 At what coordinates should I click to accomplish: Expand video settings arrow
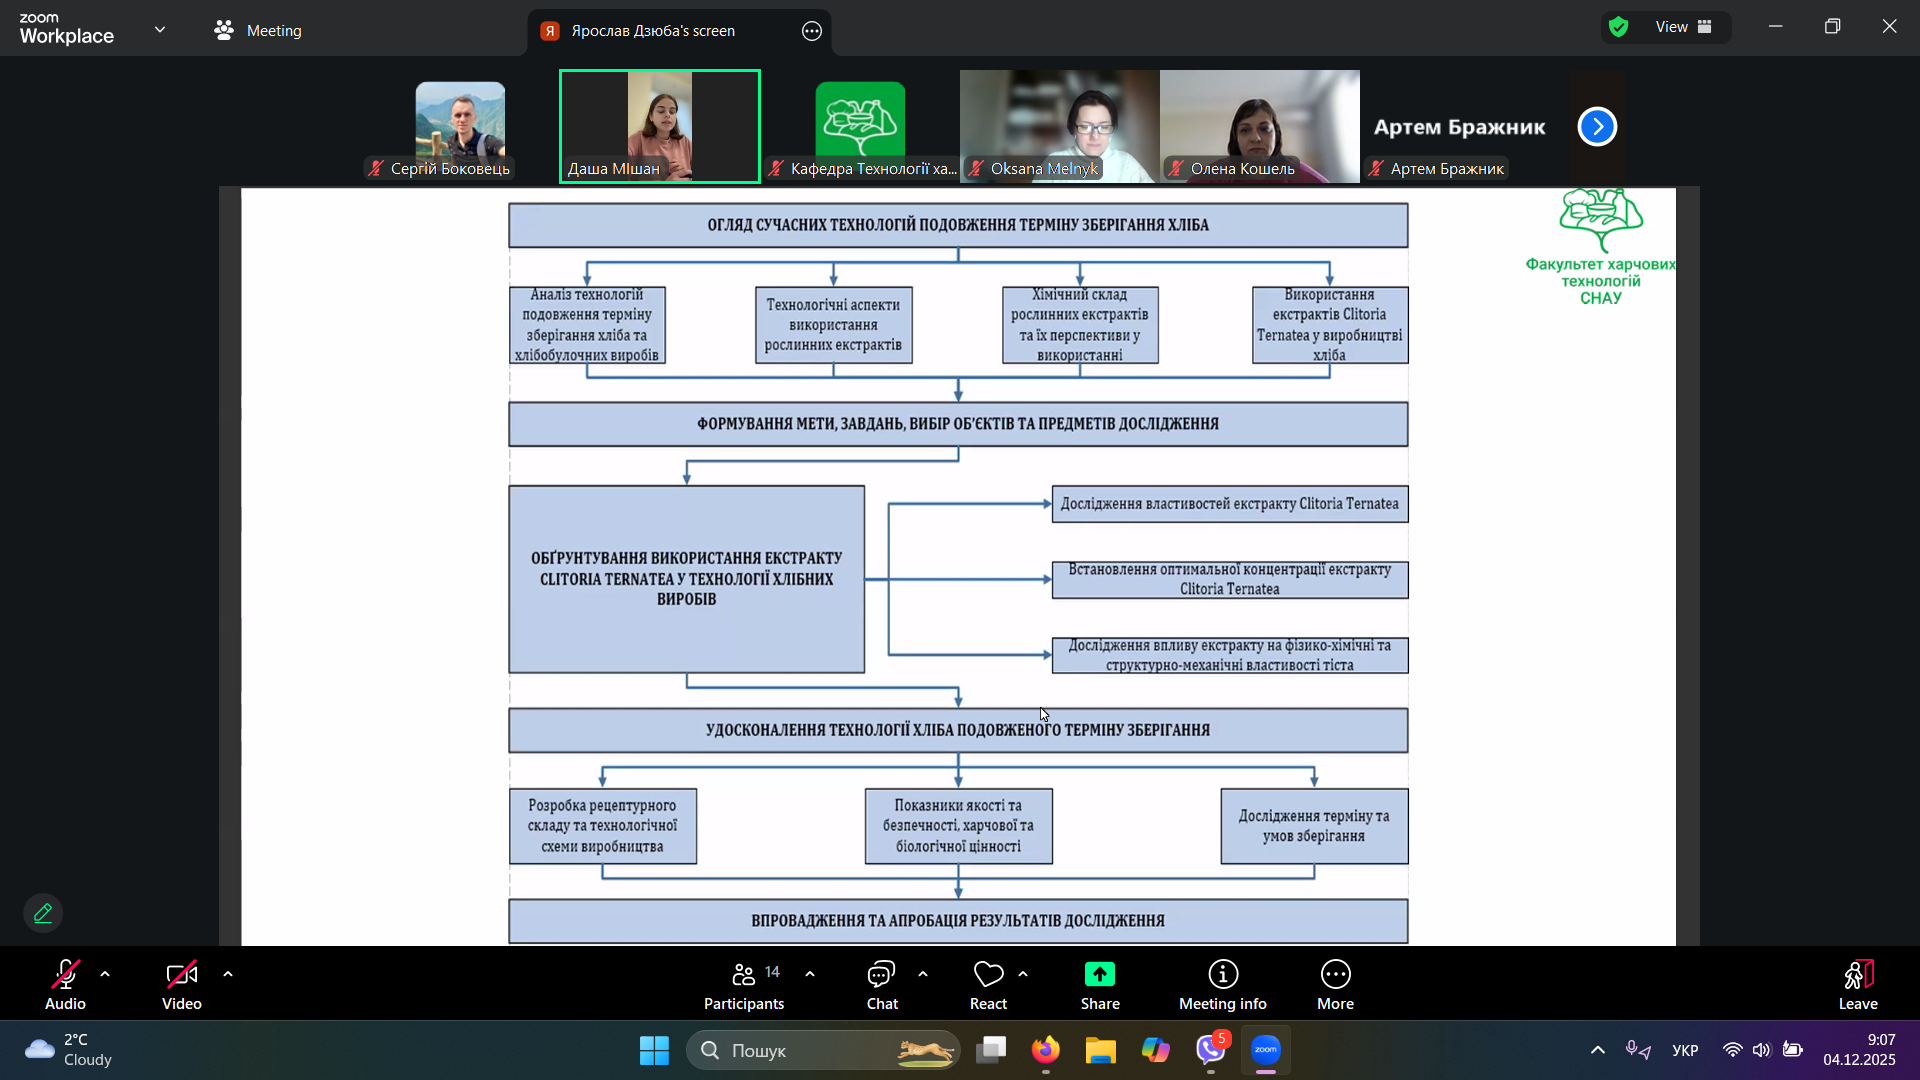click(x=228, y=974)
